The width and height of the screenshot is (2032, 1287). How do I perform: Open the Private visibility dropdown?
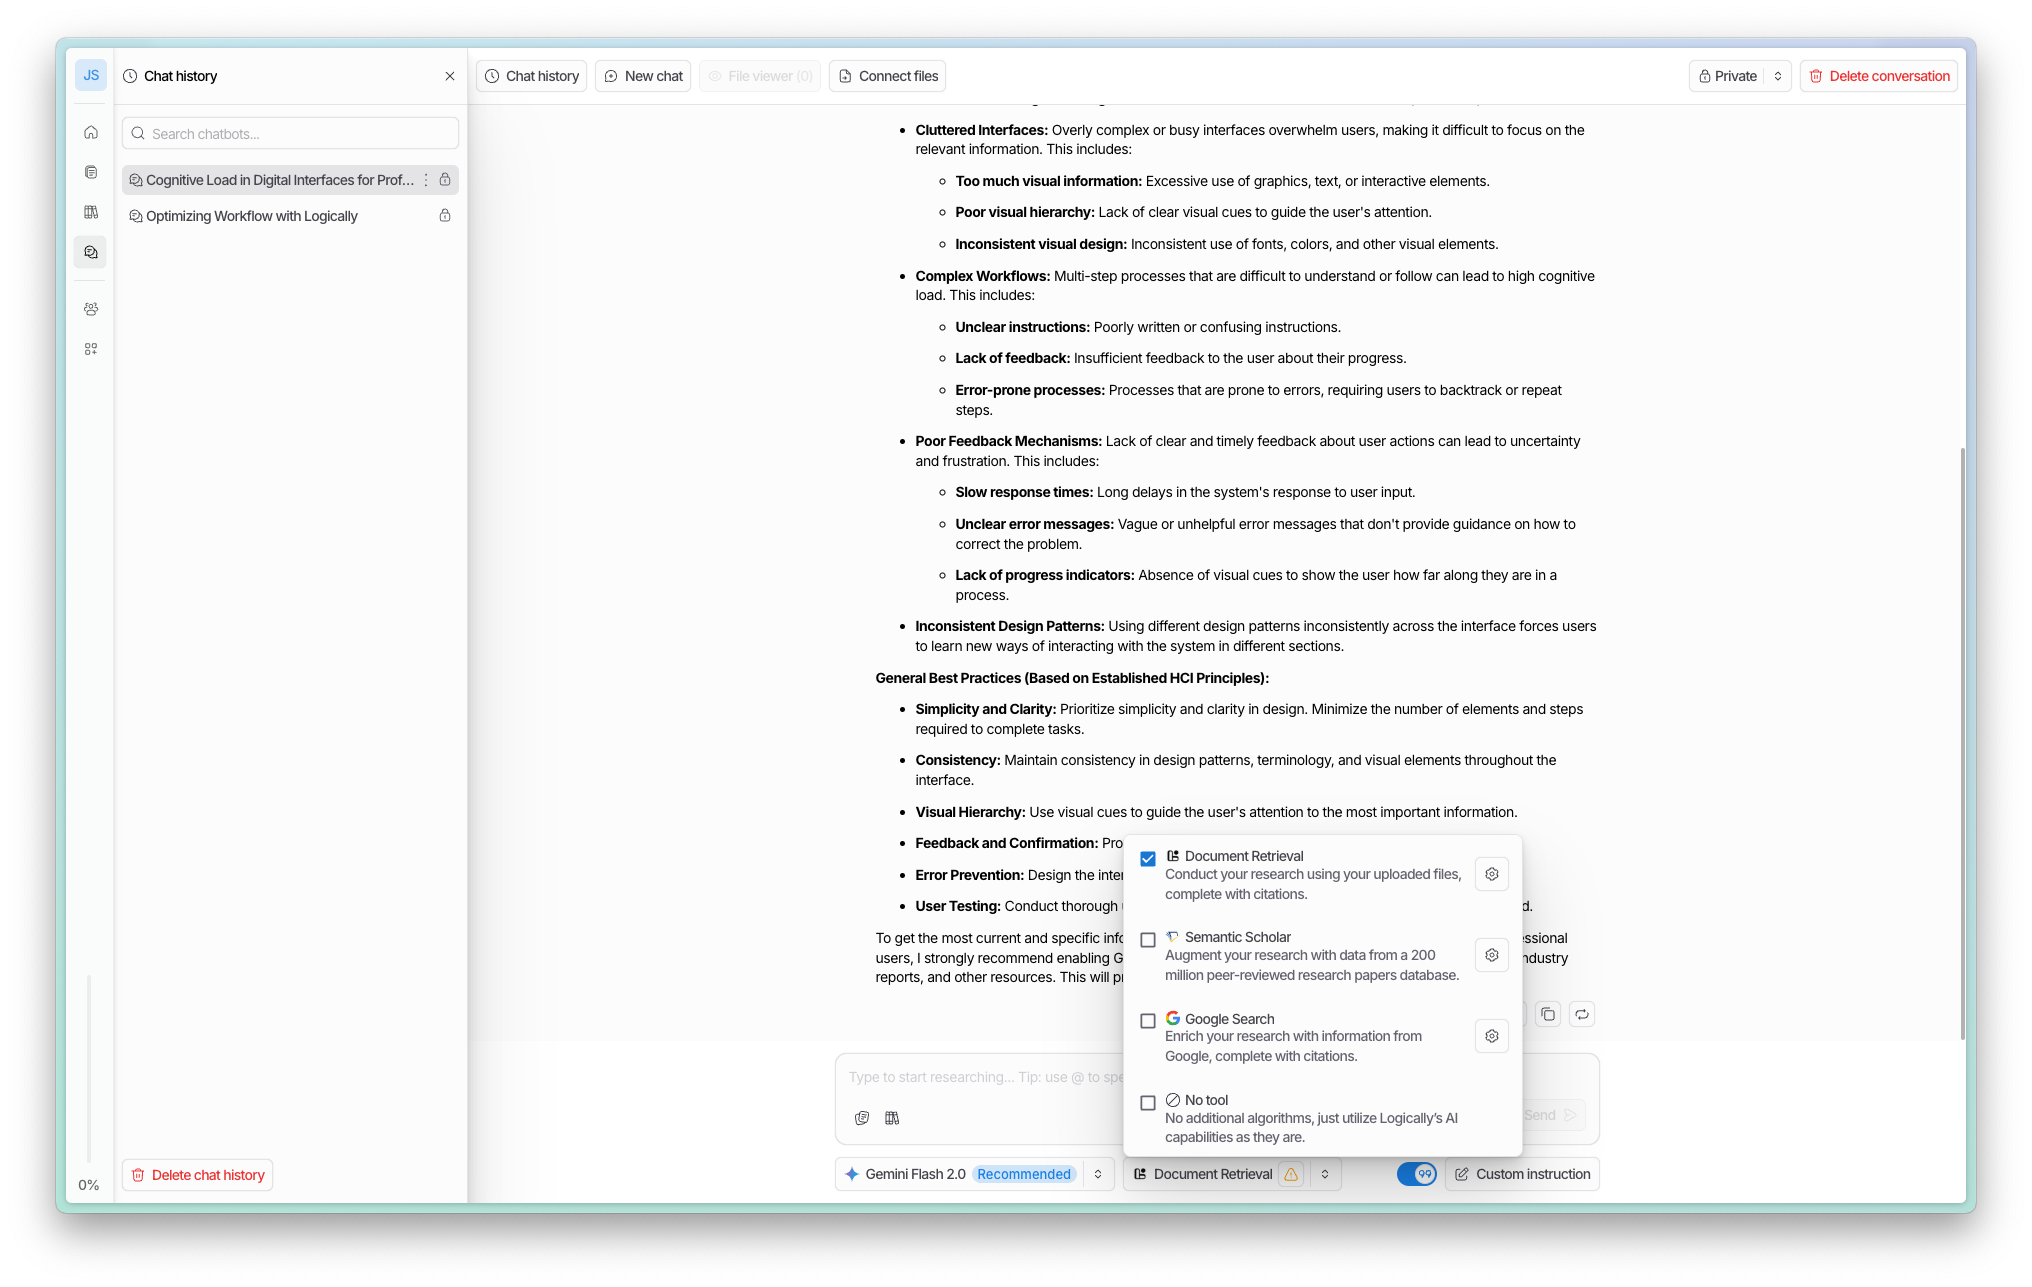[x=1778, y=76]
